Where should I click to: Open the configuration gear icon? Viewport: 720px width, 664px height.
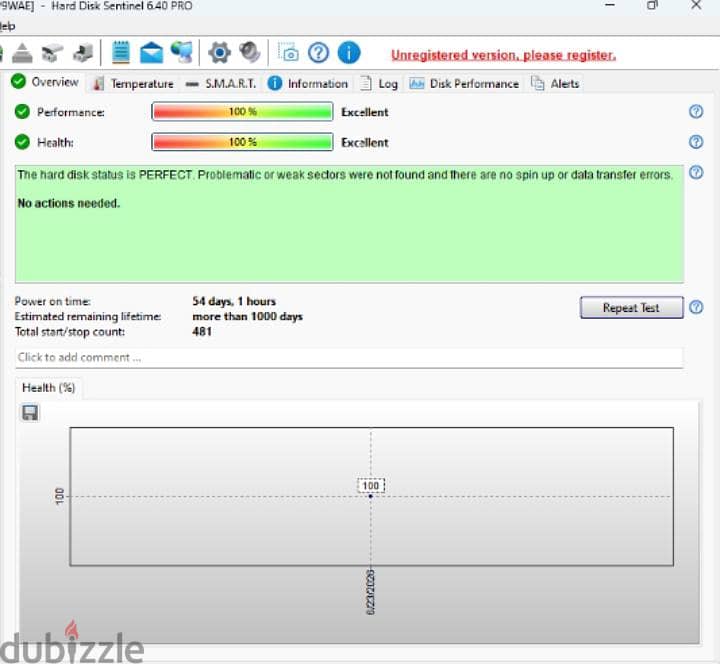[x=219, y=52]
